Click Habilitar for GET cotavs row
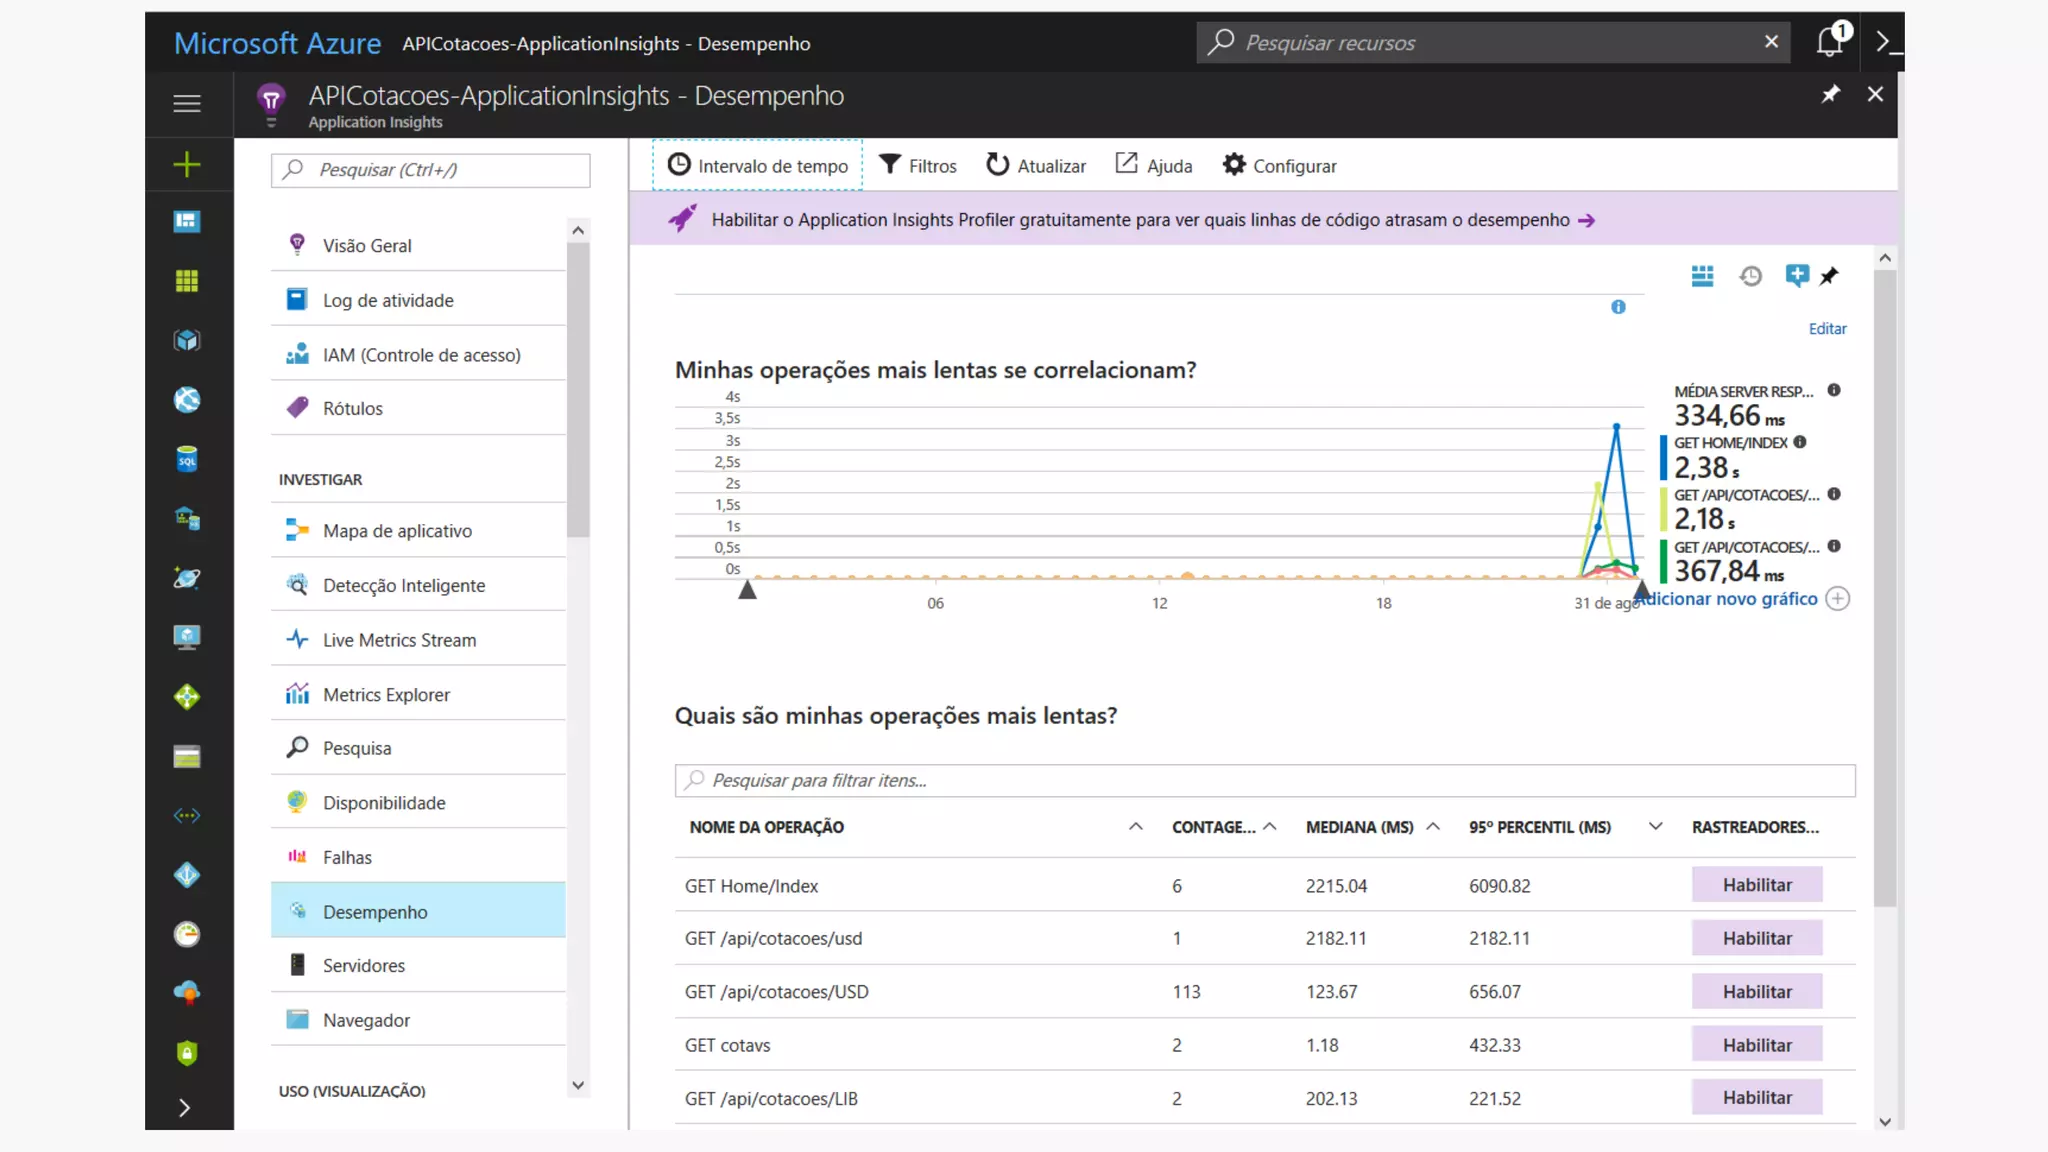This screenshot has height=1152, width=2048. click(1757, 1045)
